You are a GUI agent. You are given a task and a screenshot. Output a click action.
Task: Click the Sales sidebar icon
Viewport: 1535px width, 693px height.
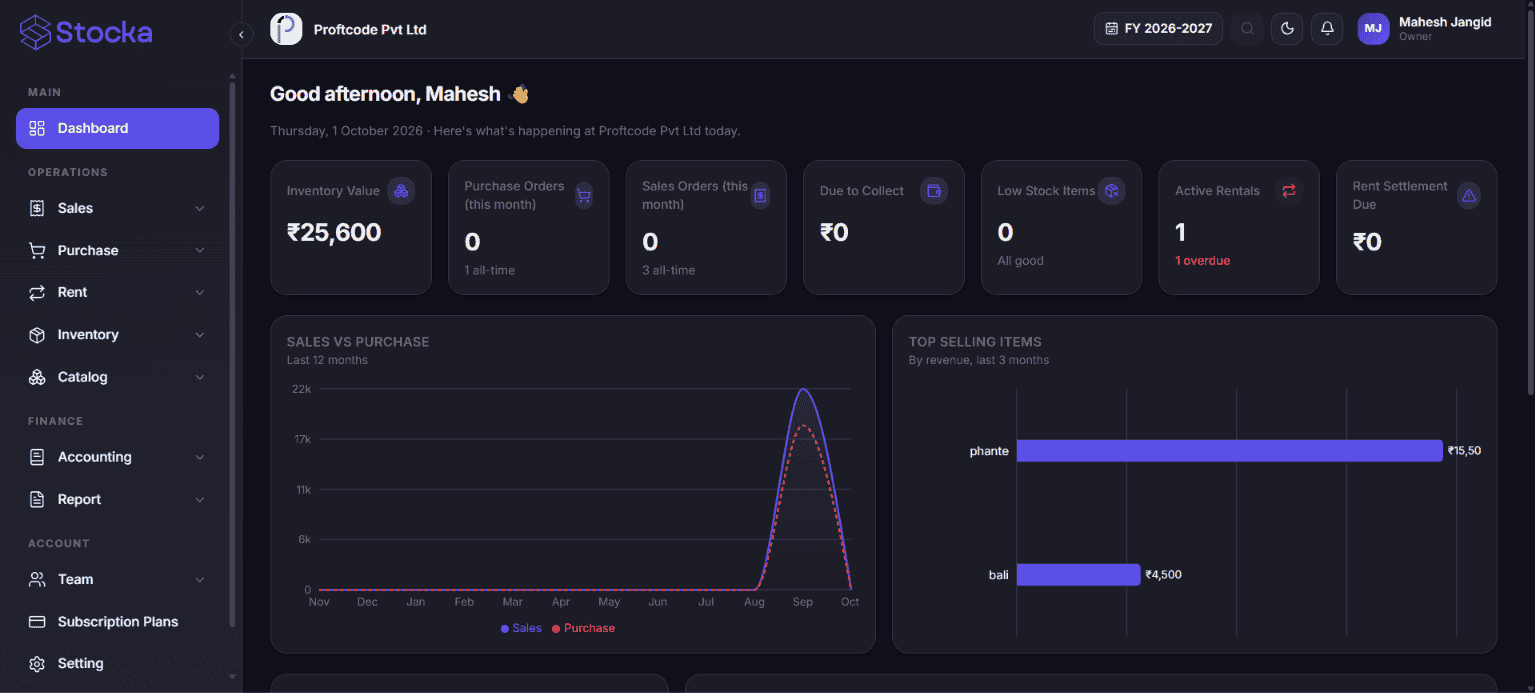(x=37, y=208)
